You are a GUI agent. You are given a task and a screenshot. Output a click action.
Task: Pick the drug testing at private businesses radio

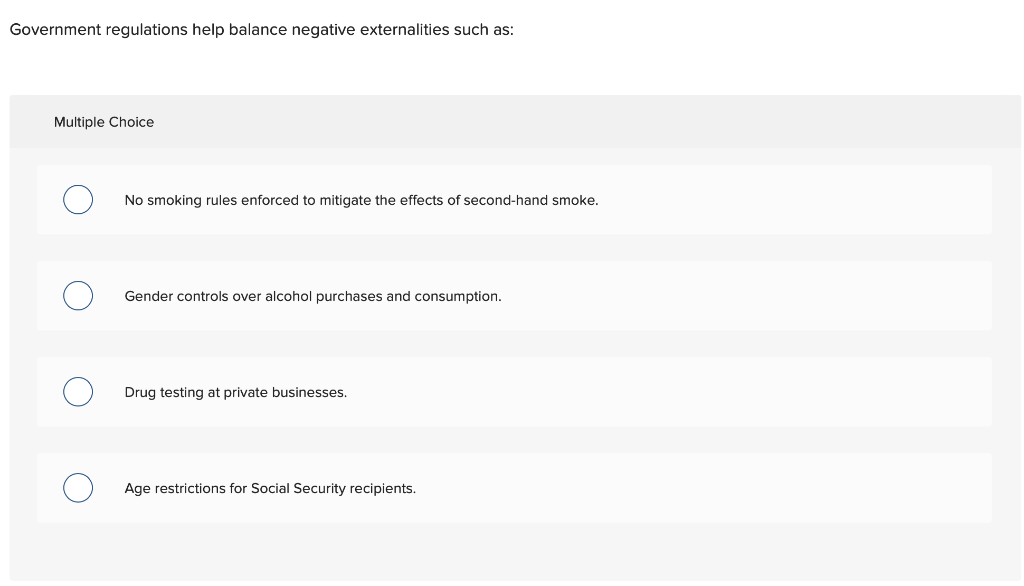click(78, 392)
